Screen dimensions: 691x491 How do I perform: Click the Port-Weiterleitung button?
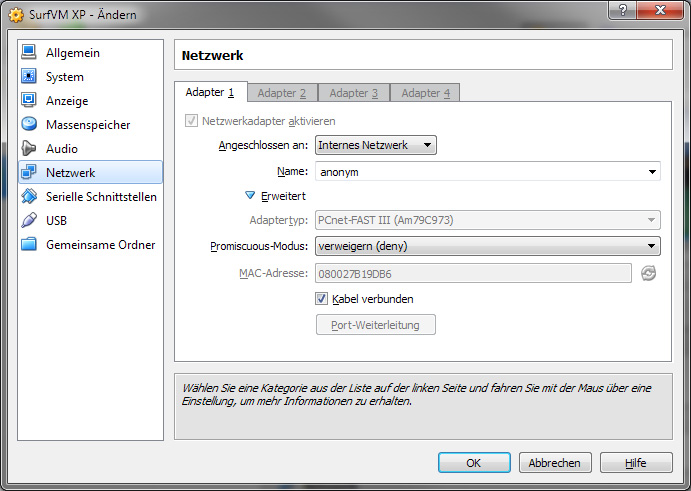[x=375, y=325]
